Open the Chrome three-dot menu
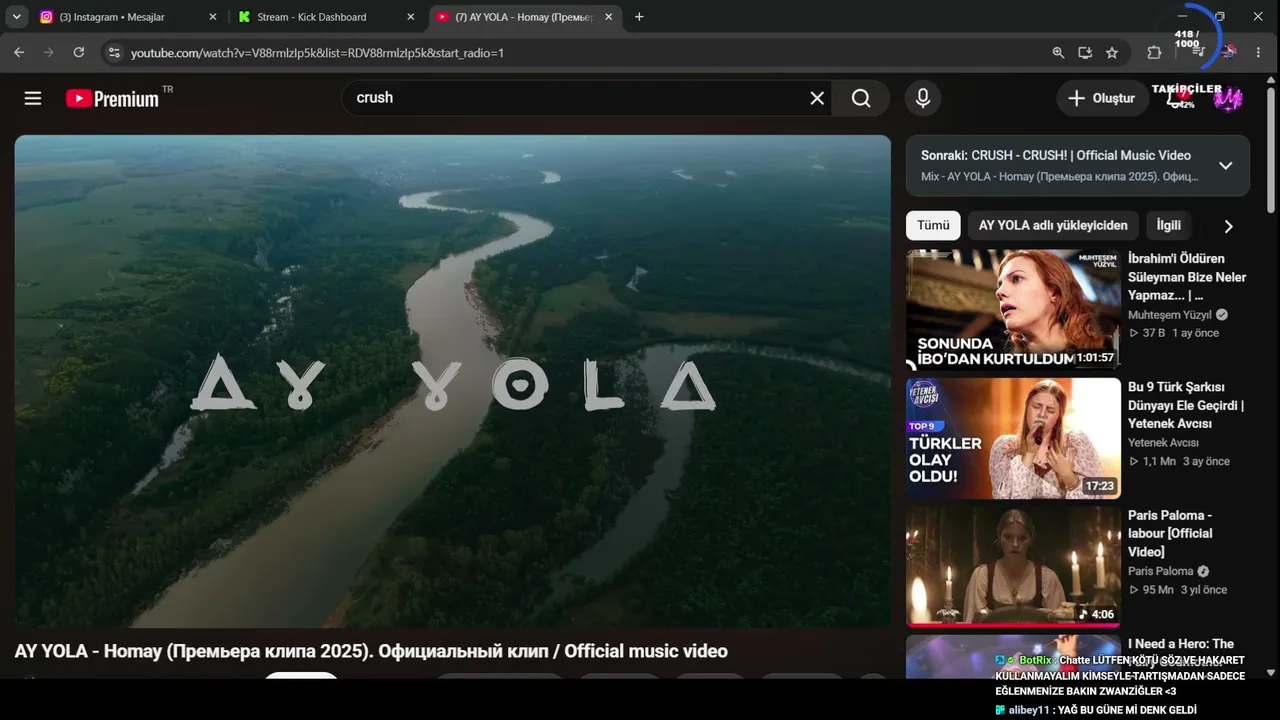The height and width of the screenshot is (720, 1280). coord(1259,53)
